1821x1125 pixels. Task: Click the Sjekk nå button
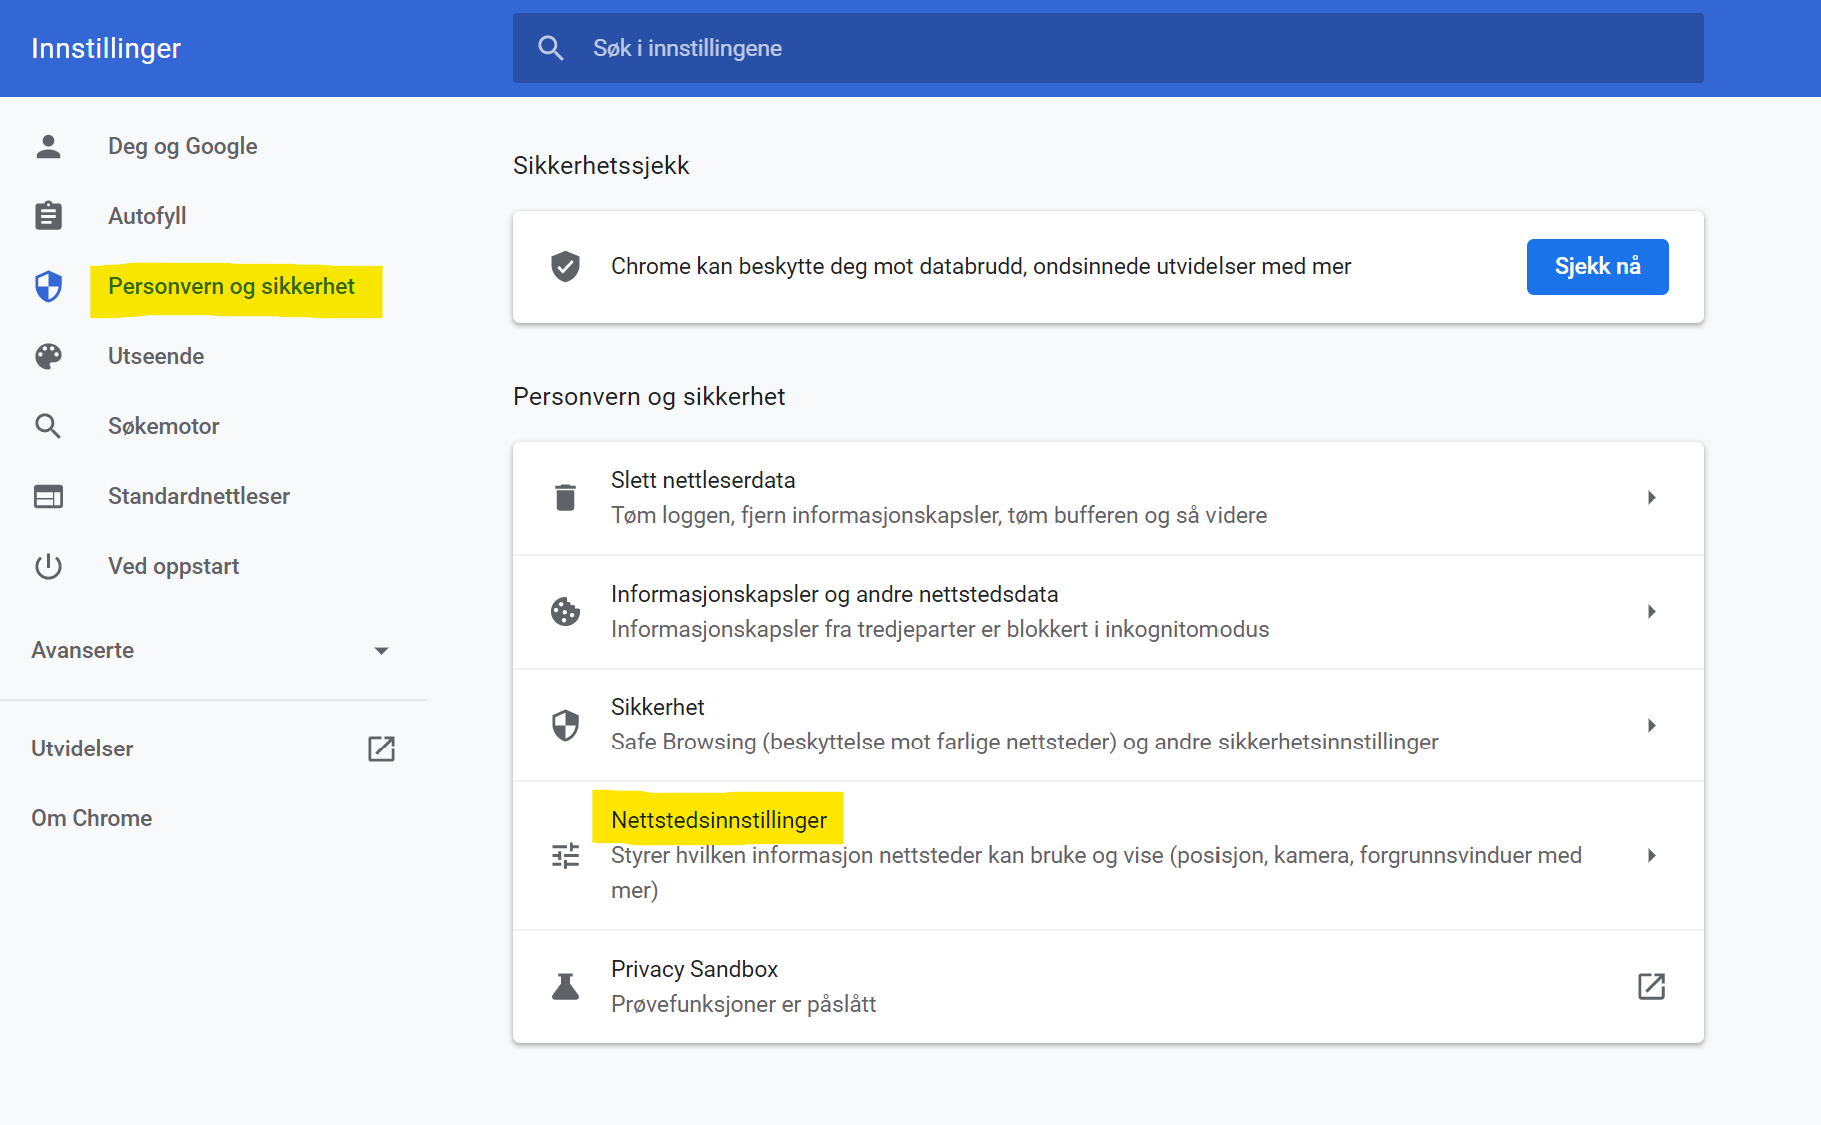pos(1597,267)
